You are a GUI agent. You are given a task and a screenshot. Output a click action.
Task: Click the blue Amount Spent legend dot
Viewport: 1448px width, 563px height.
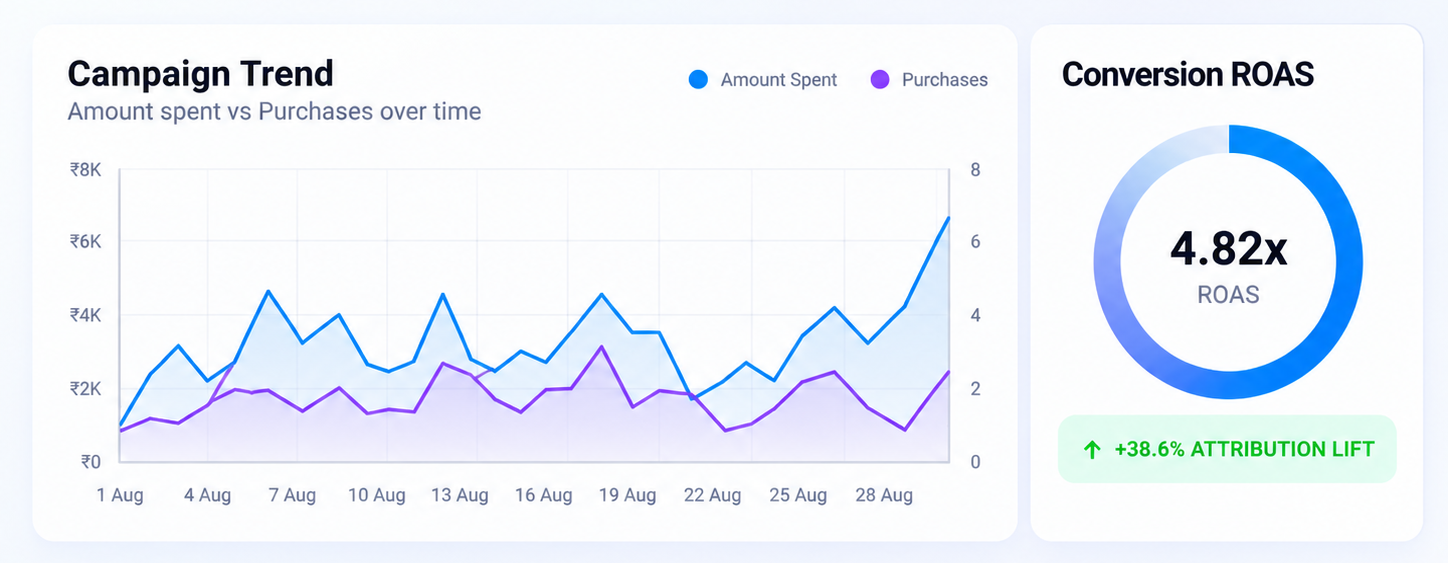pos(698,80)
